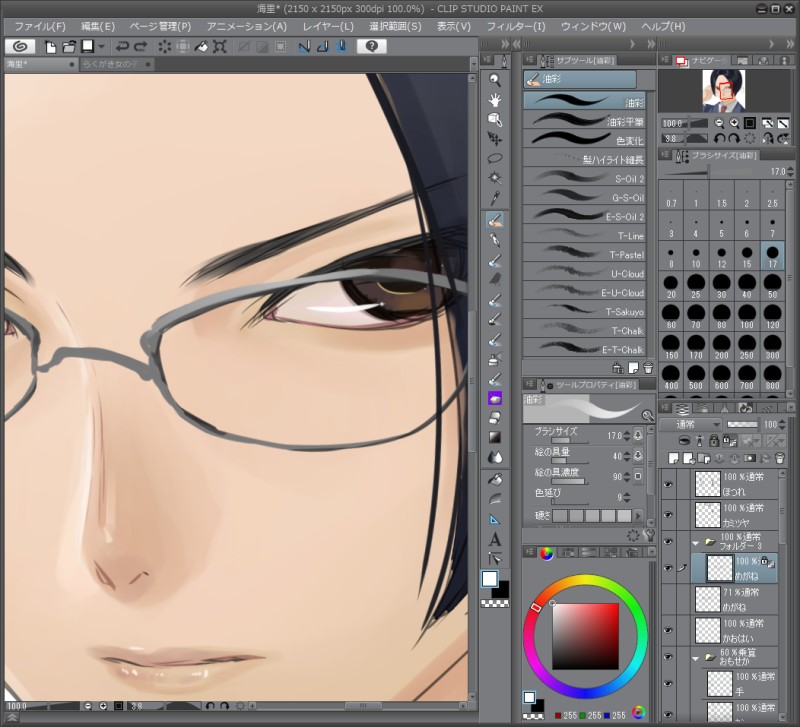Select the 3D Operation object tool
Image resolution: width=800 pixels, height=727 pixels.
[x=494, y=119]
